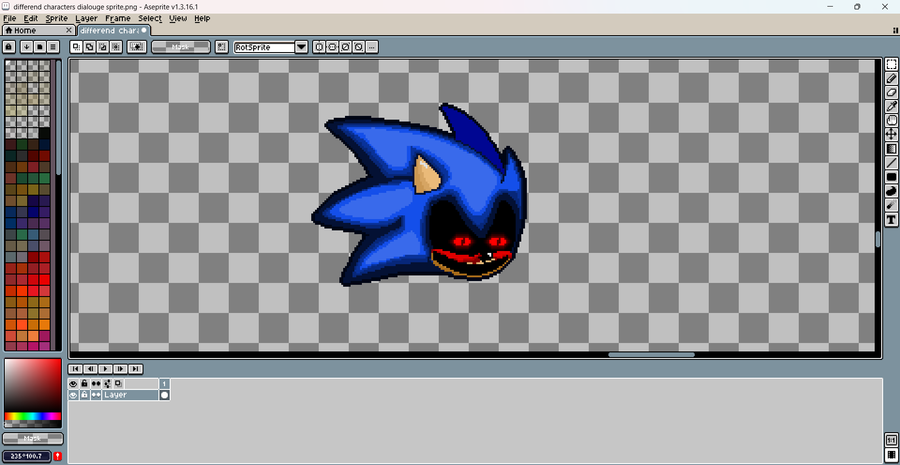Open the palette options menu icon
The image size is (900, 465).
point(53,47)
